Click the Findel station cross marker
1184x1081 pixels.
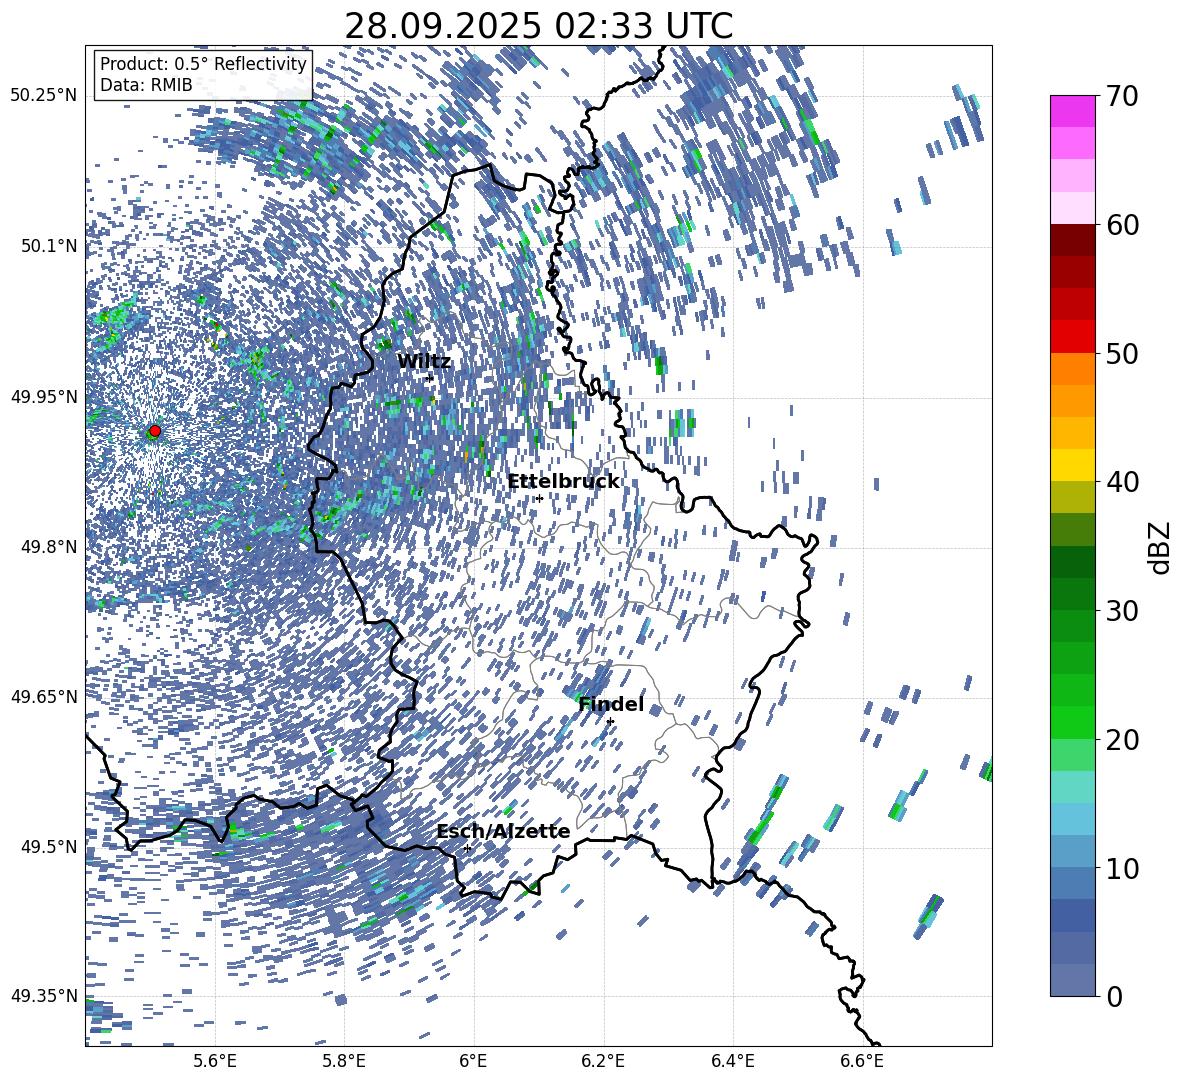coord(610,722)
